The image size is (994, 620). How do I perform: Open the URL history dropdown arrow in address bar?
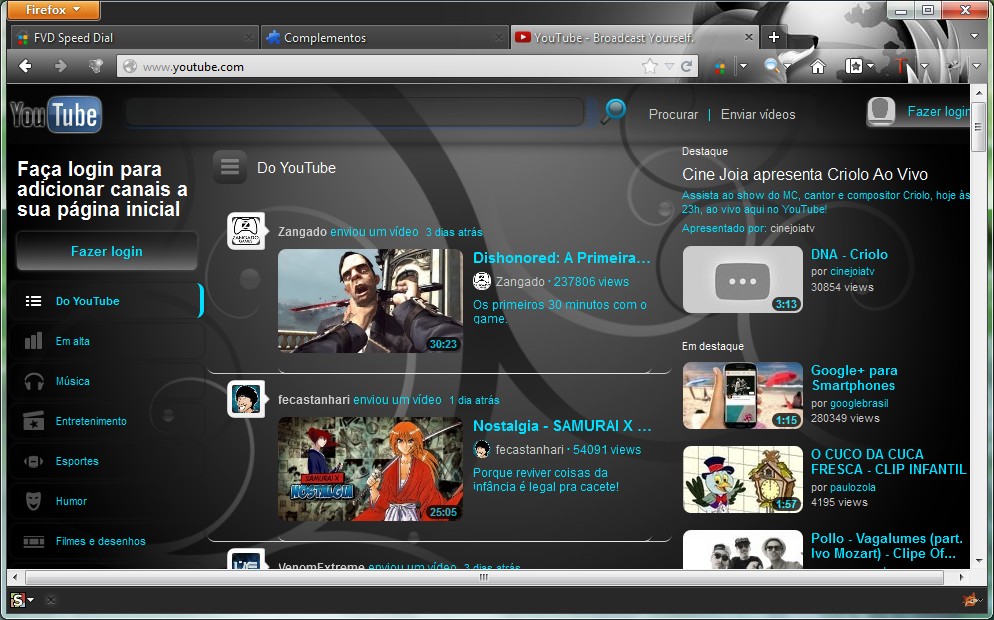(x=669, y=66)
